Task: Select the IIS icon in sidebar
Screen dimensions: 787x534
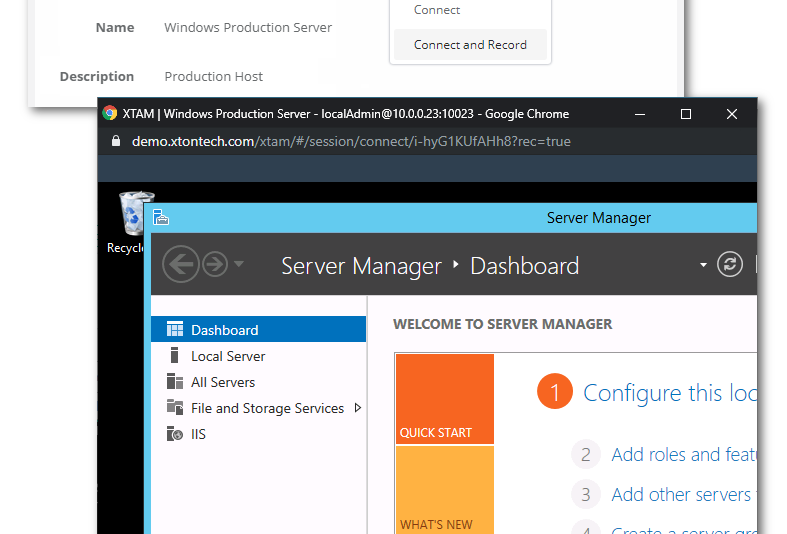Action: [175, 434]
